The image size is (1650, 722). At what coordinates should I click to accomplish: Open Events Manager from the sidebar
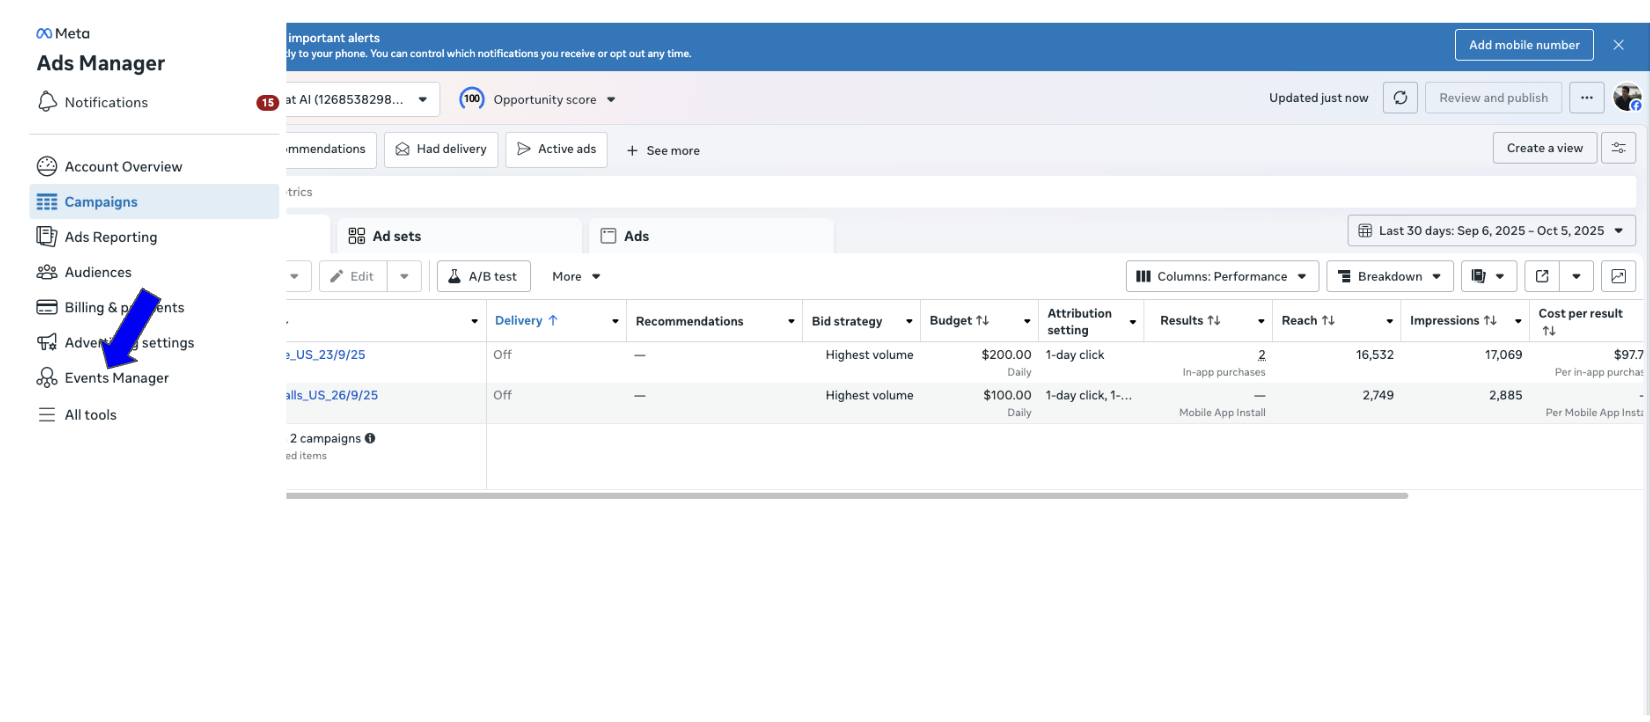(x=116, y=378)
